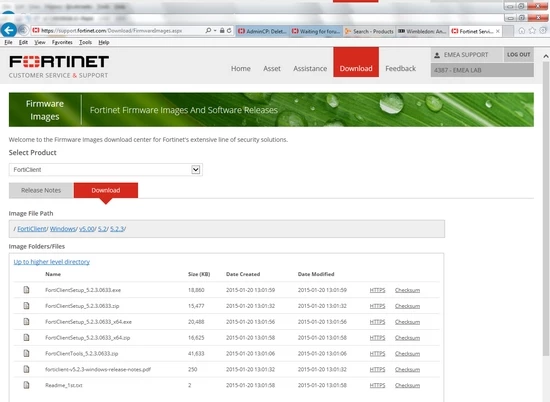Click file icon for windows-release-notes.pdf
Image resolution: width=550 pixels, height=402 pixels.
[x=26, y=369]
